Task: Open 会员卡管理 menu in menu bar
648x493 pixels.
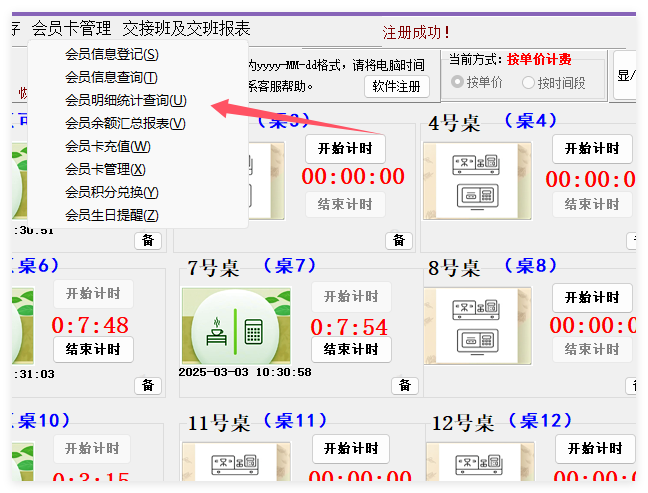Action: point(71,29)
